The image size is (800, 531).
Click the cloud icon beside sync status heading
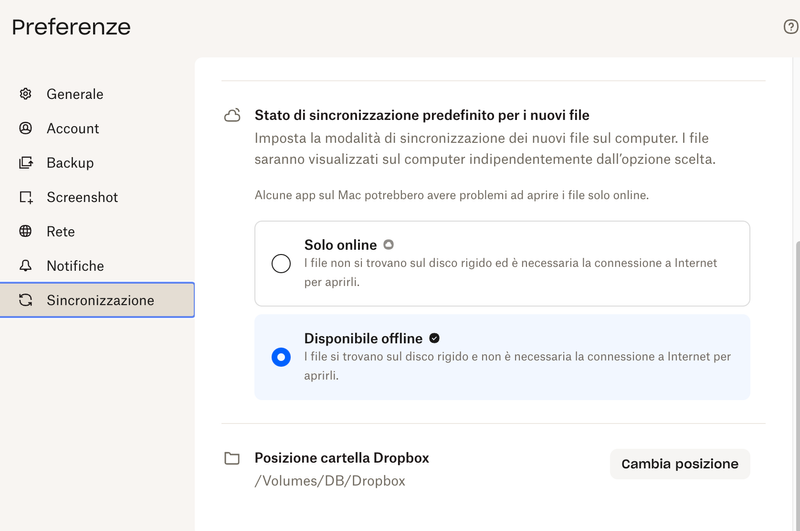(x=232, y=116)
